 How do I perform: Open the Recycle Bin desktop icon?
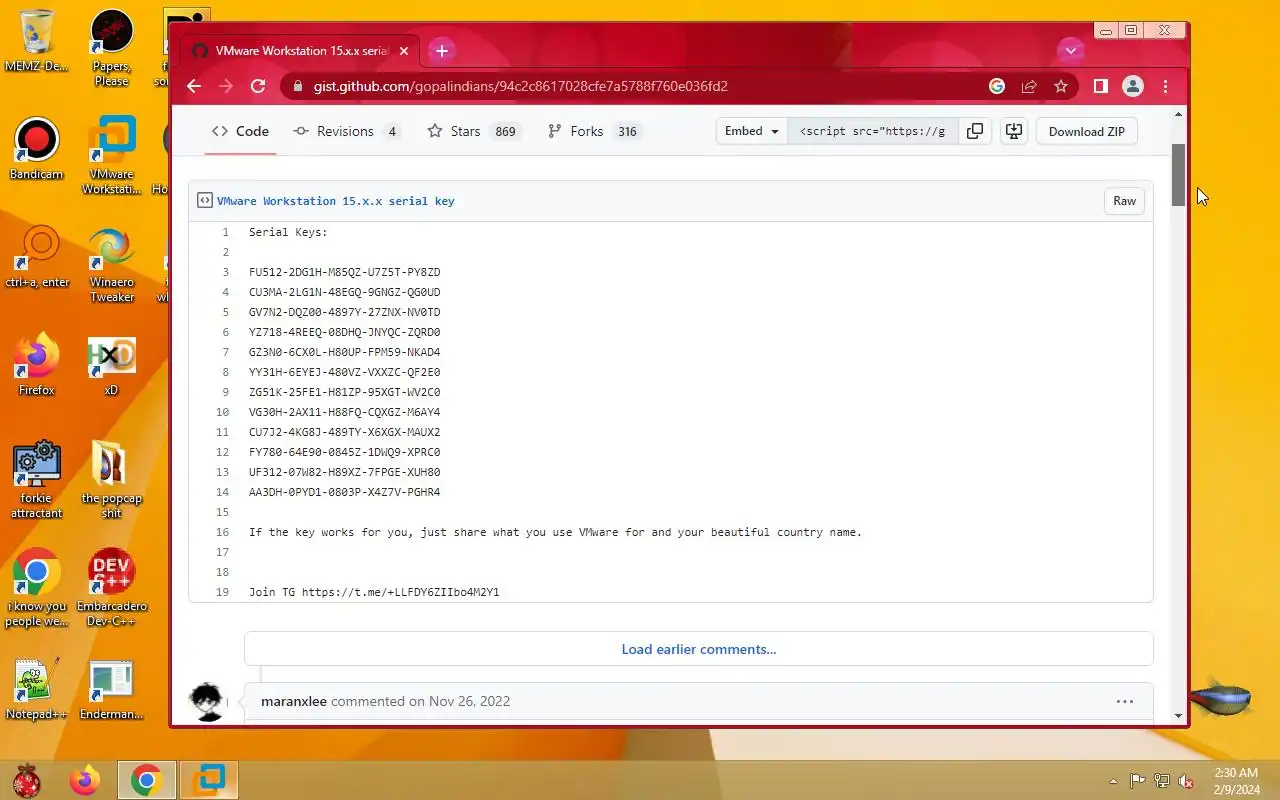[36, 41]
